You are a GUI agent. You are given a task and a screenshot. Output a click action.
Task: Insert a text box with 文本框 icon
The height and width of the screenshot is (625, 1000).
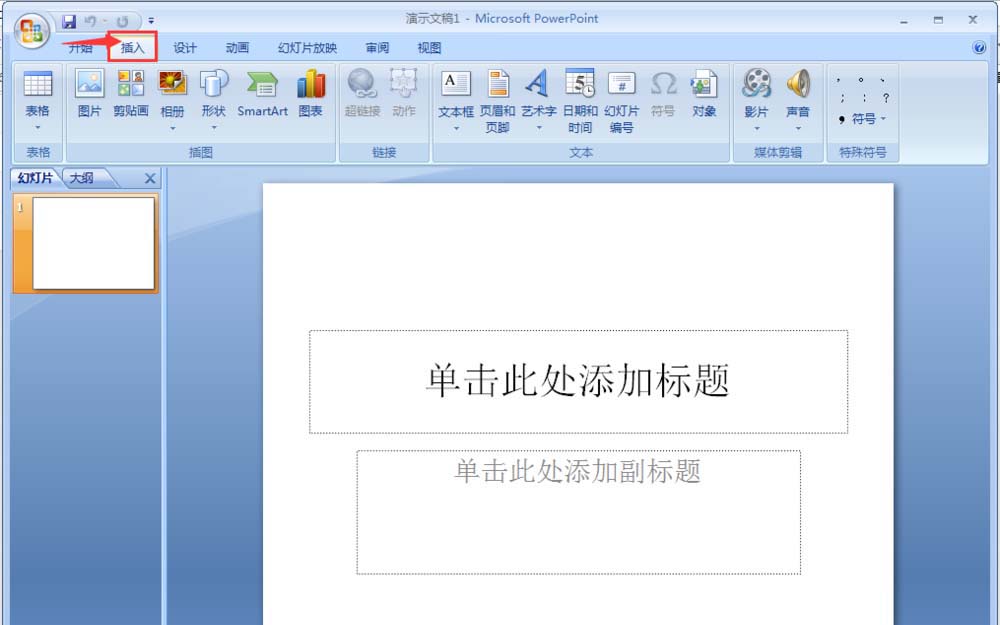tap(456, 84)
